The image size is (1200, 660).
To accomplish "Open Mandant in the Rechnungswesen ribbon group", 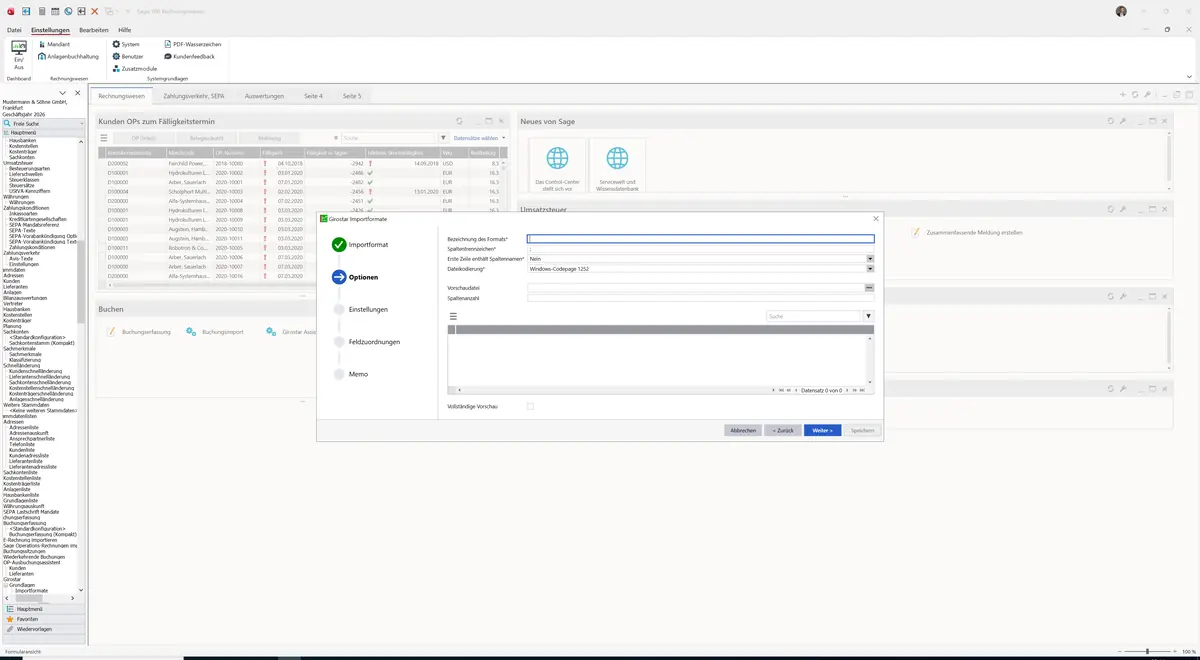I will click(x=54, y=44).
